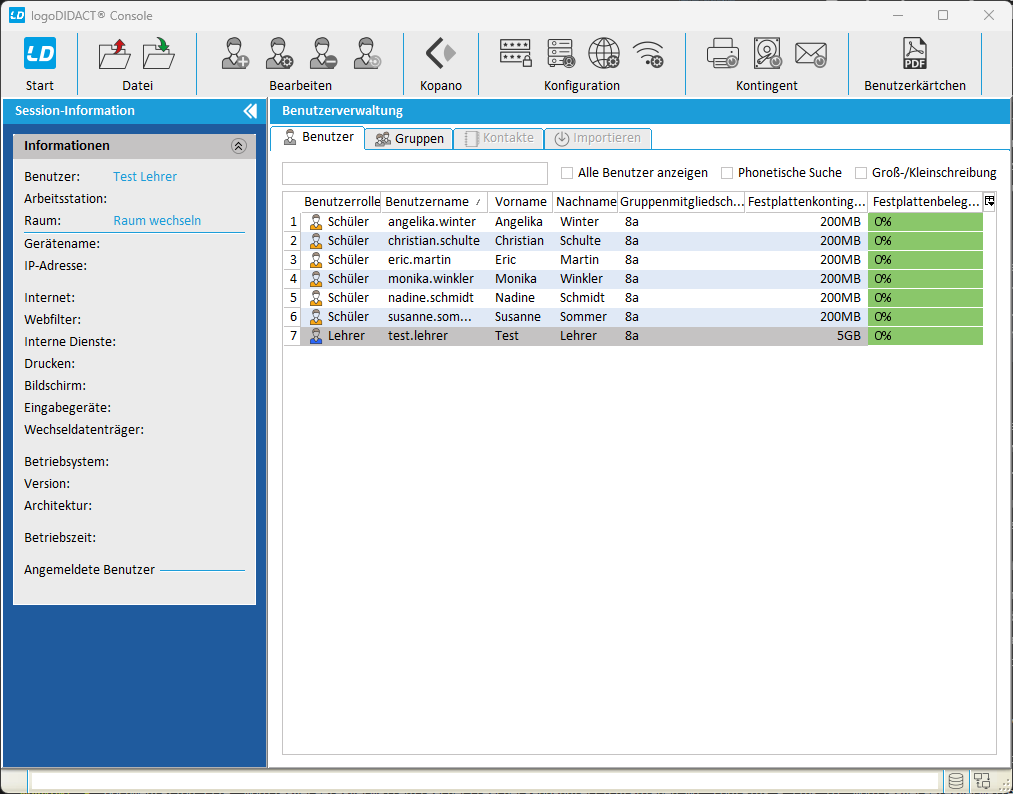Toggle Phonetische Suche checkbox
Screen dimensions: 1013x794
(727, 173)
